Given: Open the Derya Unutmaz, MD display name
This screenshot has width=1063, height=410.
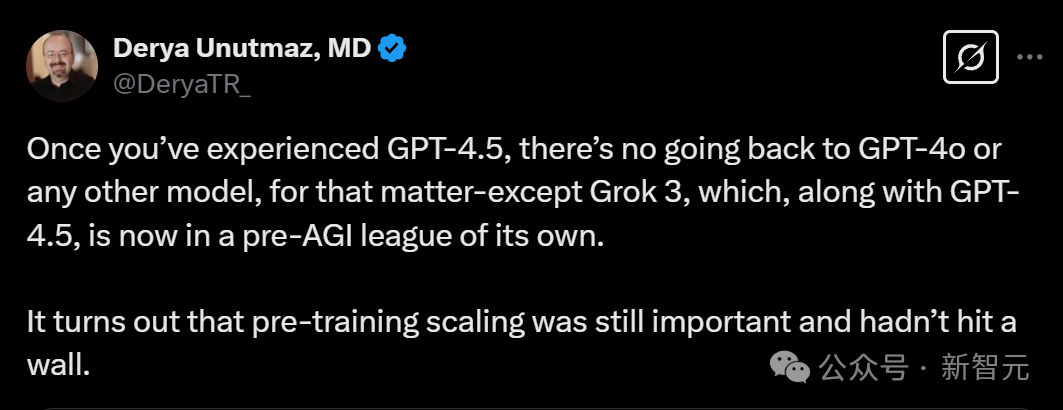Looking at the screenshot, I should click(x=242, y=48).
